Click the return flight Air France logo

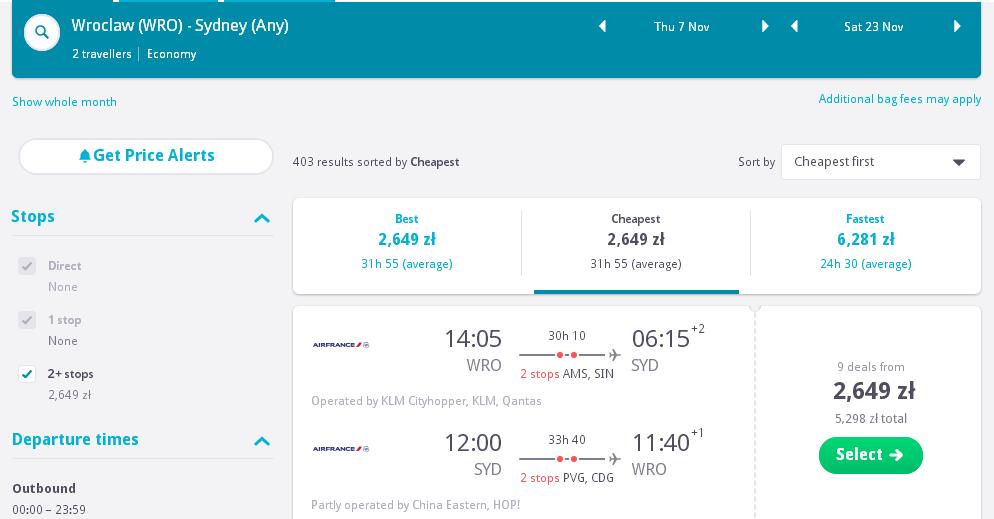point(341,449)
